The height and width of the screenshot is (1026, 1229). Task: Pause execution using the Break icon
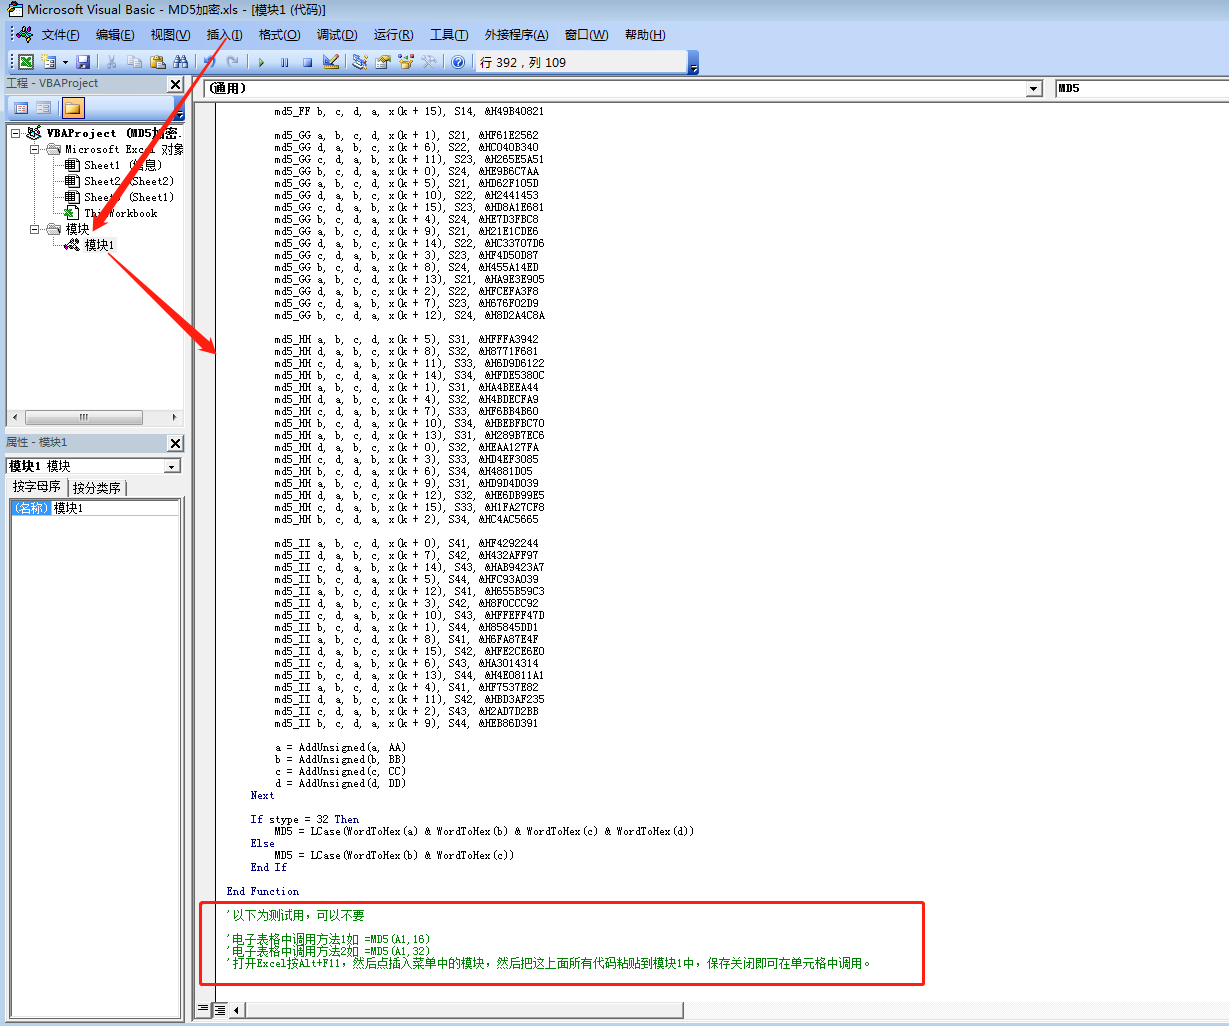pos(286,61)
